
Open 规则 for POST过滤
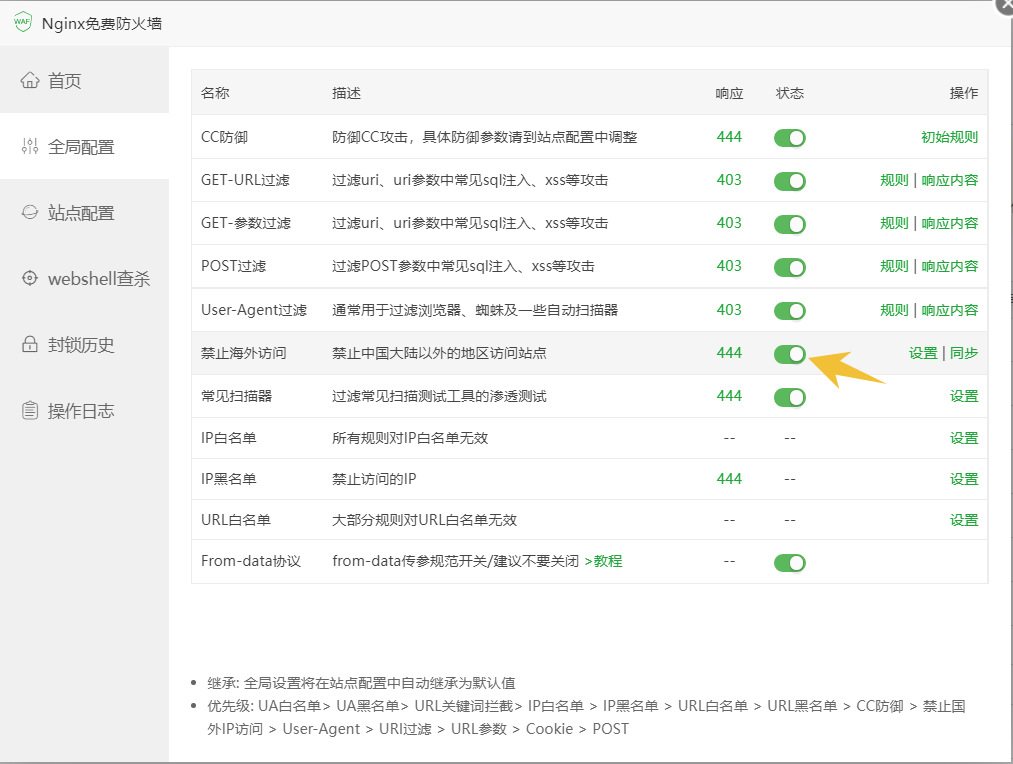(894, 266)
